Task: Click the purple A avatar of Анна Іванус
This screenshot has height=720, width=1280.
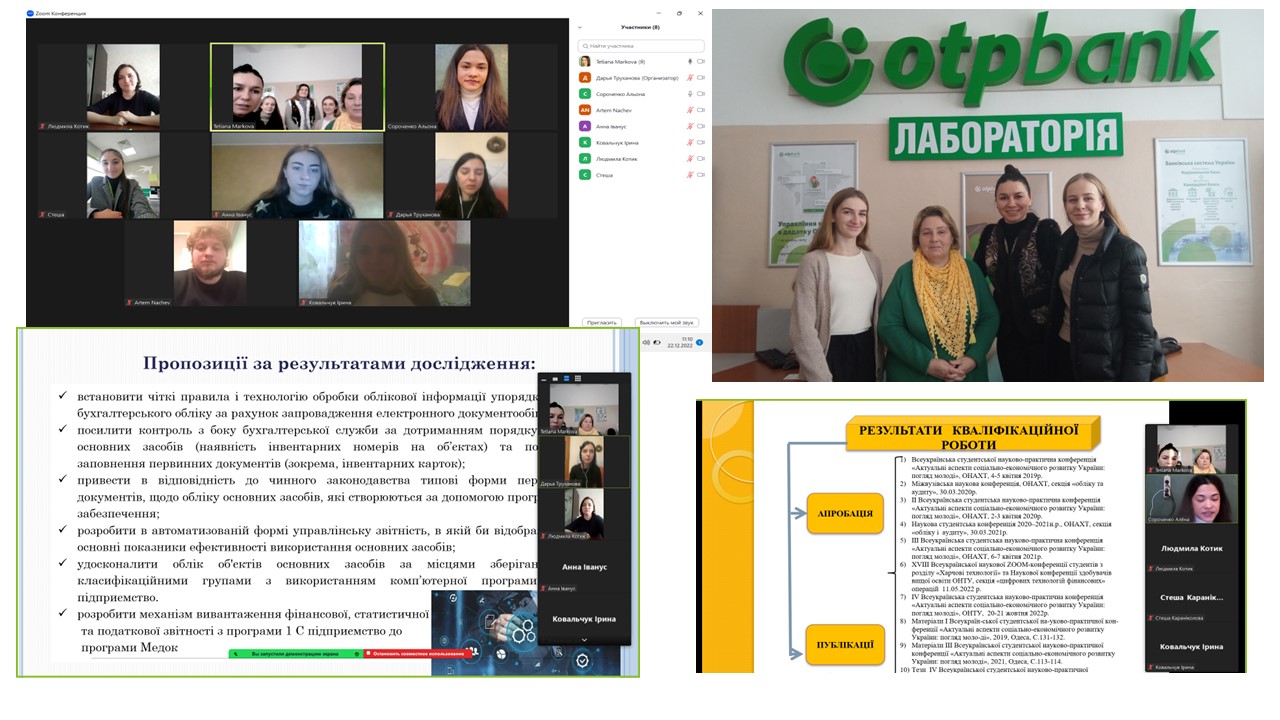Action: pos(585,126)
